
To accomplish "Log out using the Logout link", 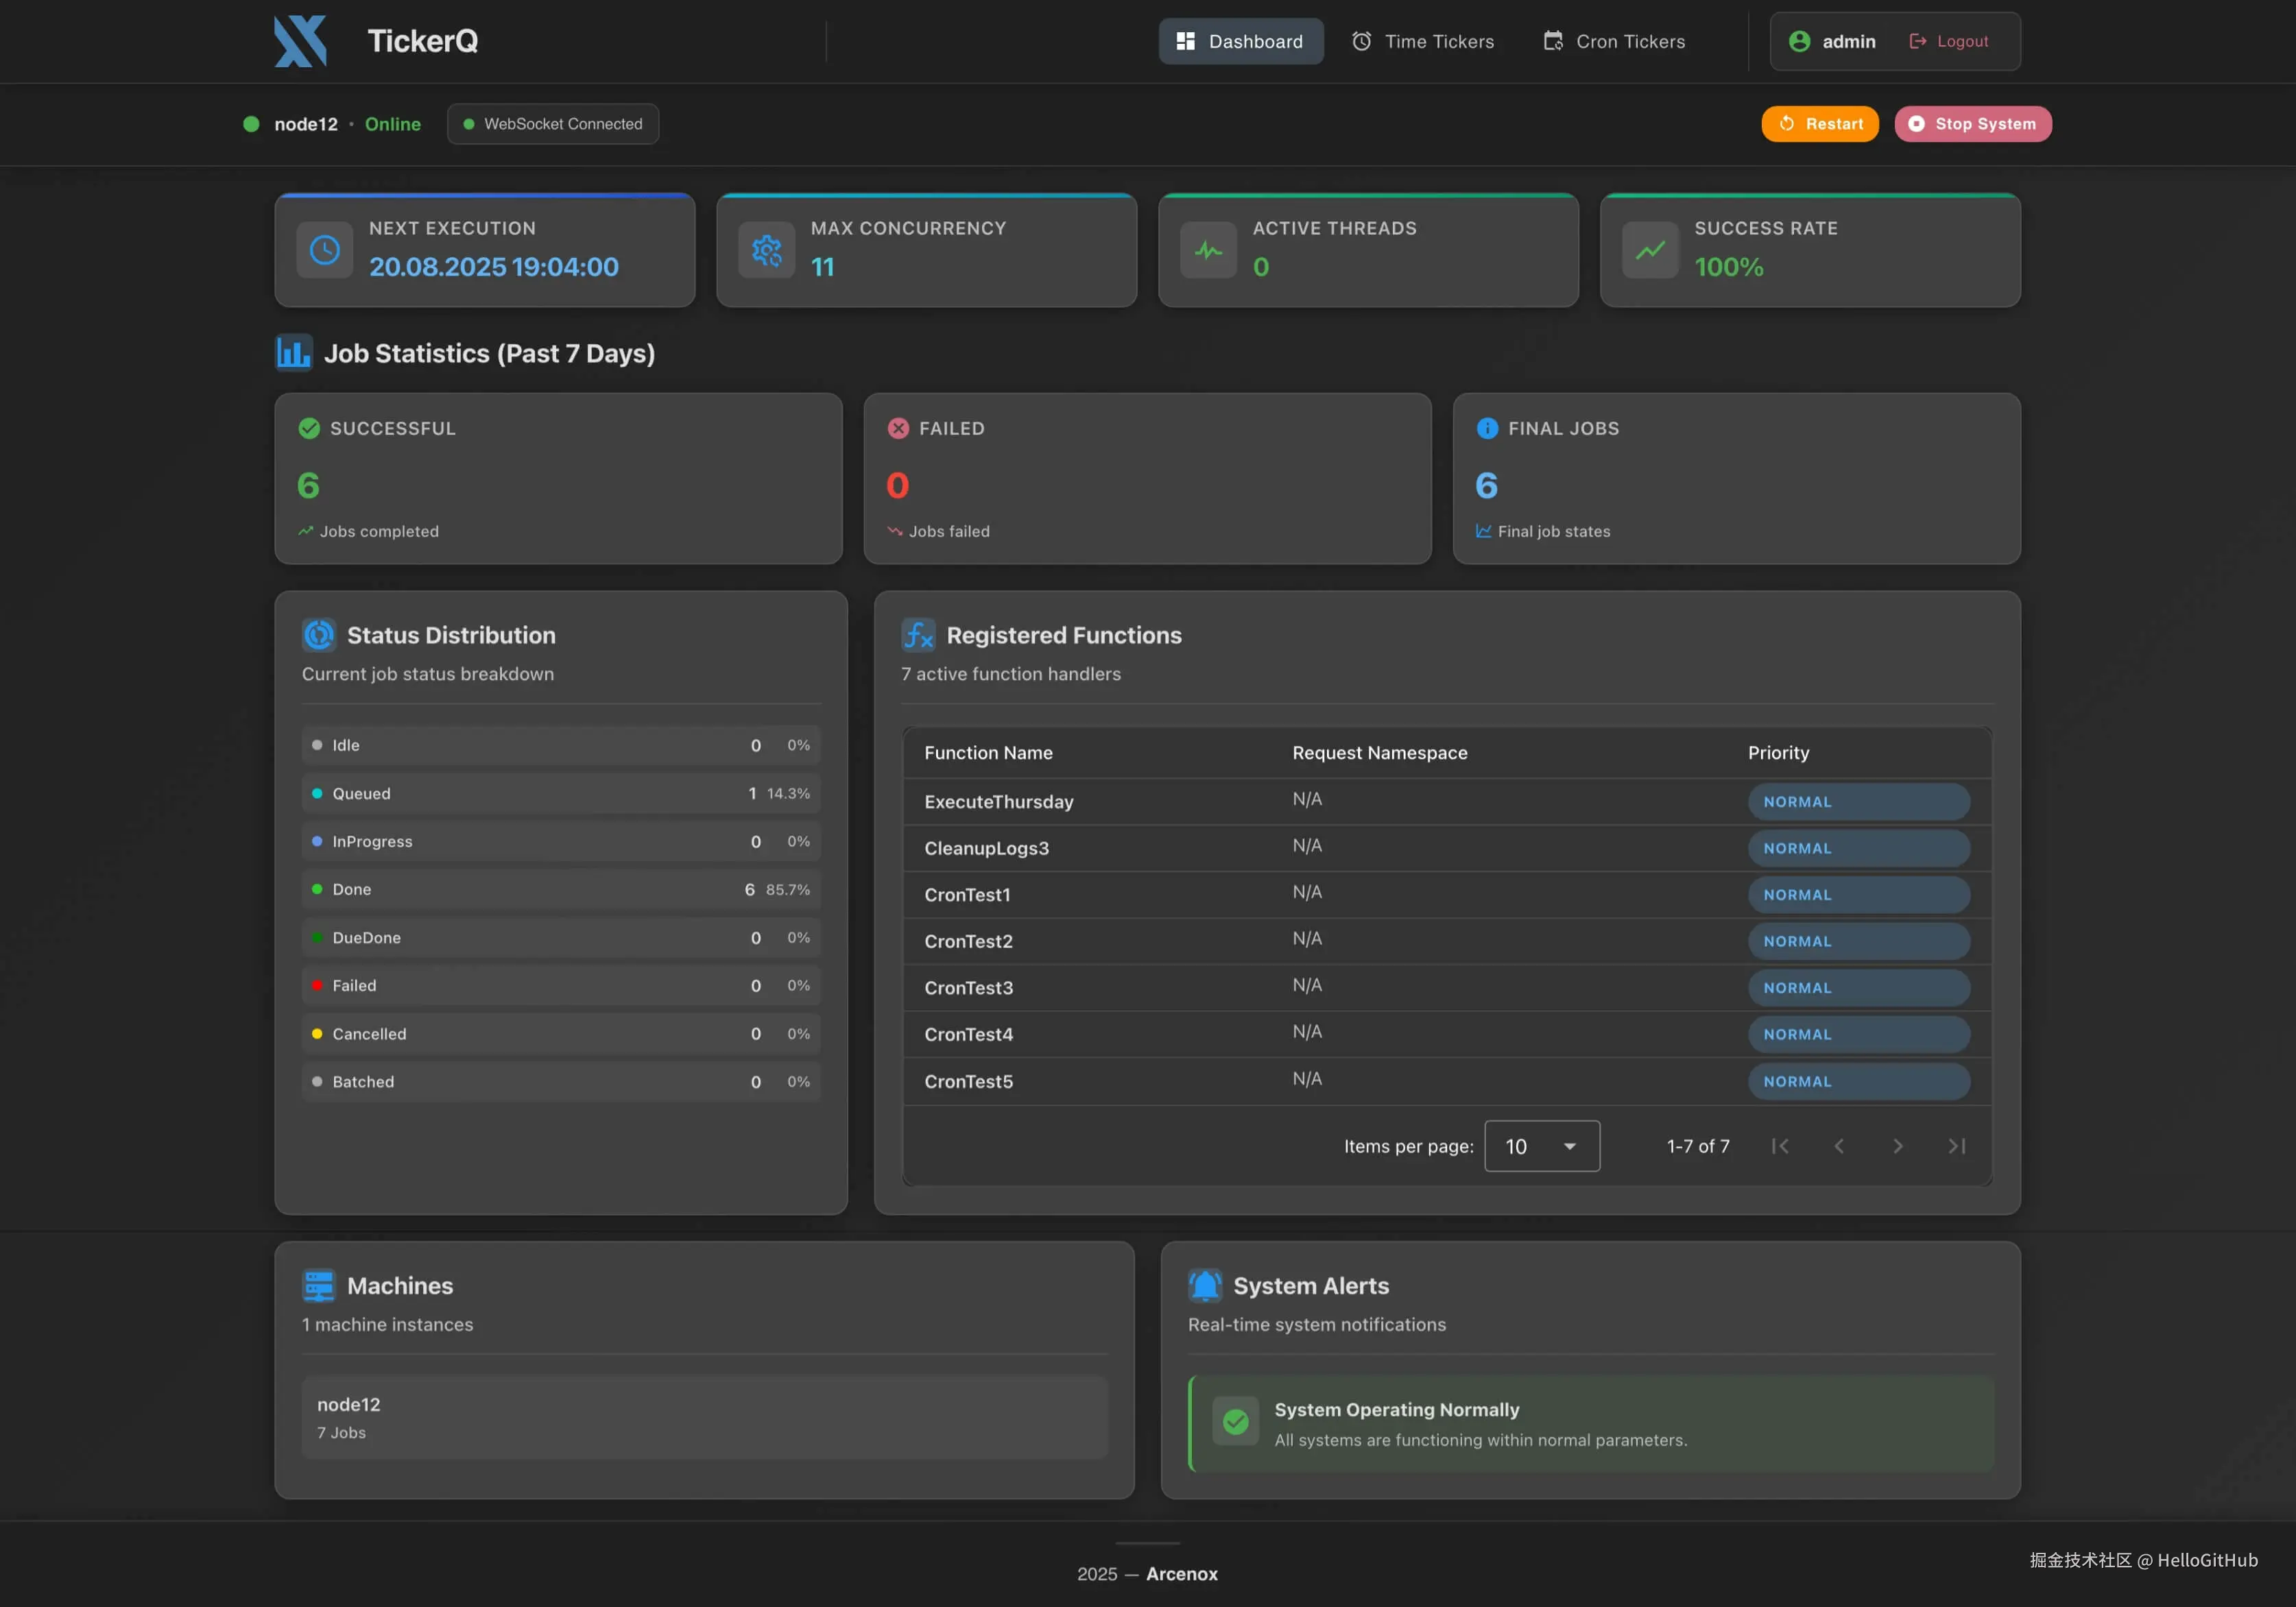I will coord(1949,41).
